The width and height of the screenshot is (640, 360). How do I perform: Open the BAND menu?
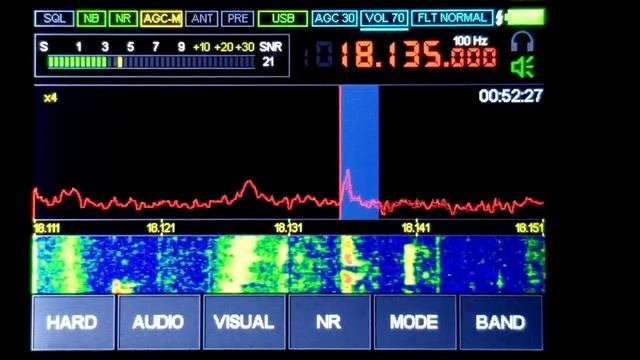pos(501,322)
